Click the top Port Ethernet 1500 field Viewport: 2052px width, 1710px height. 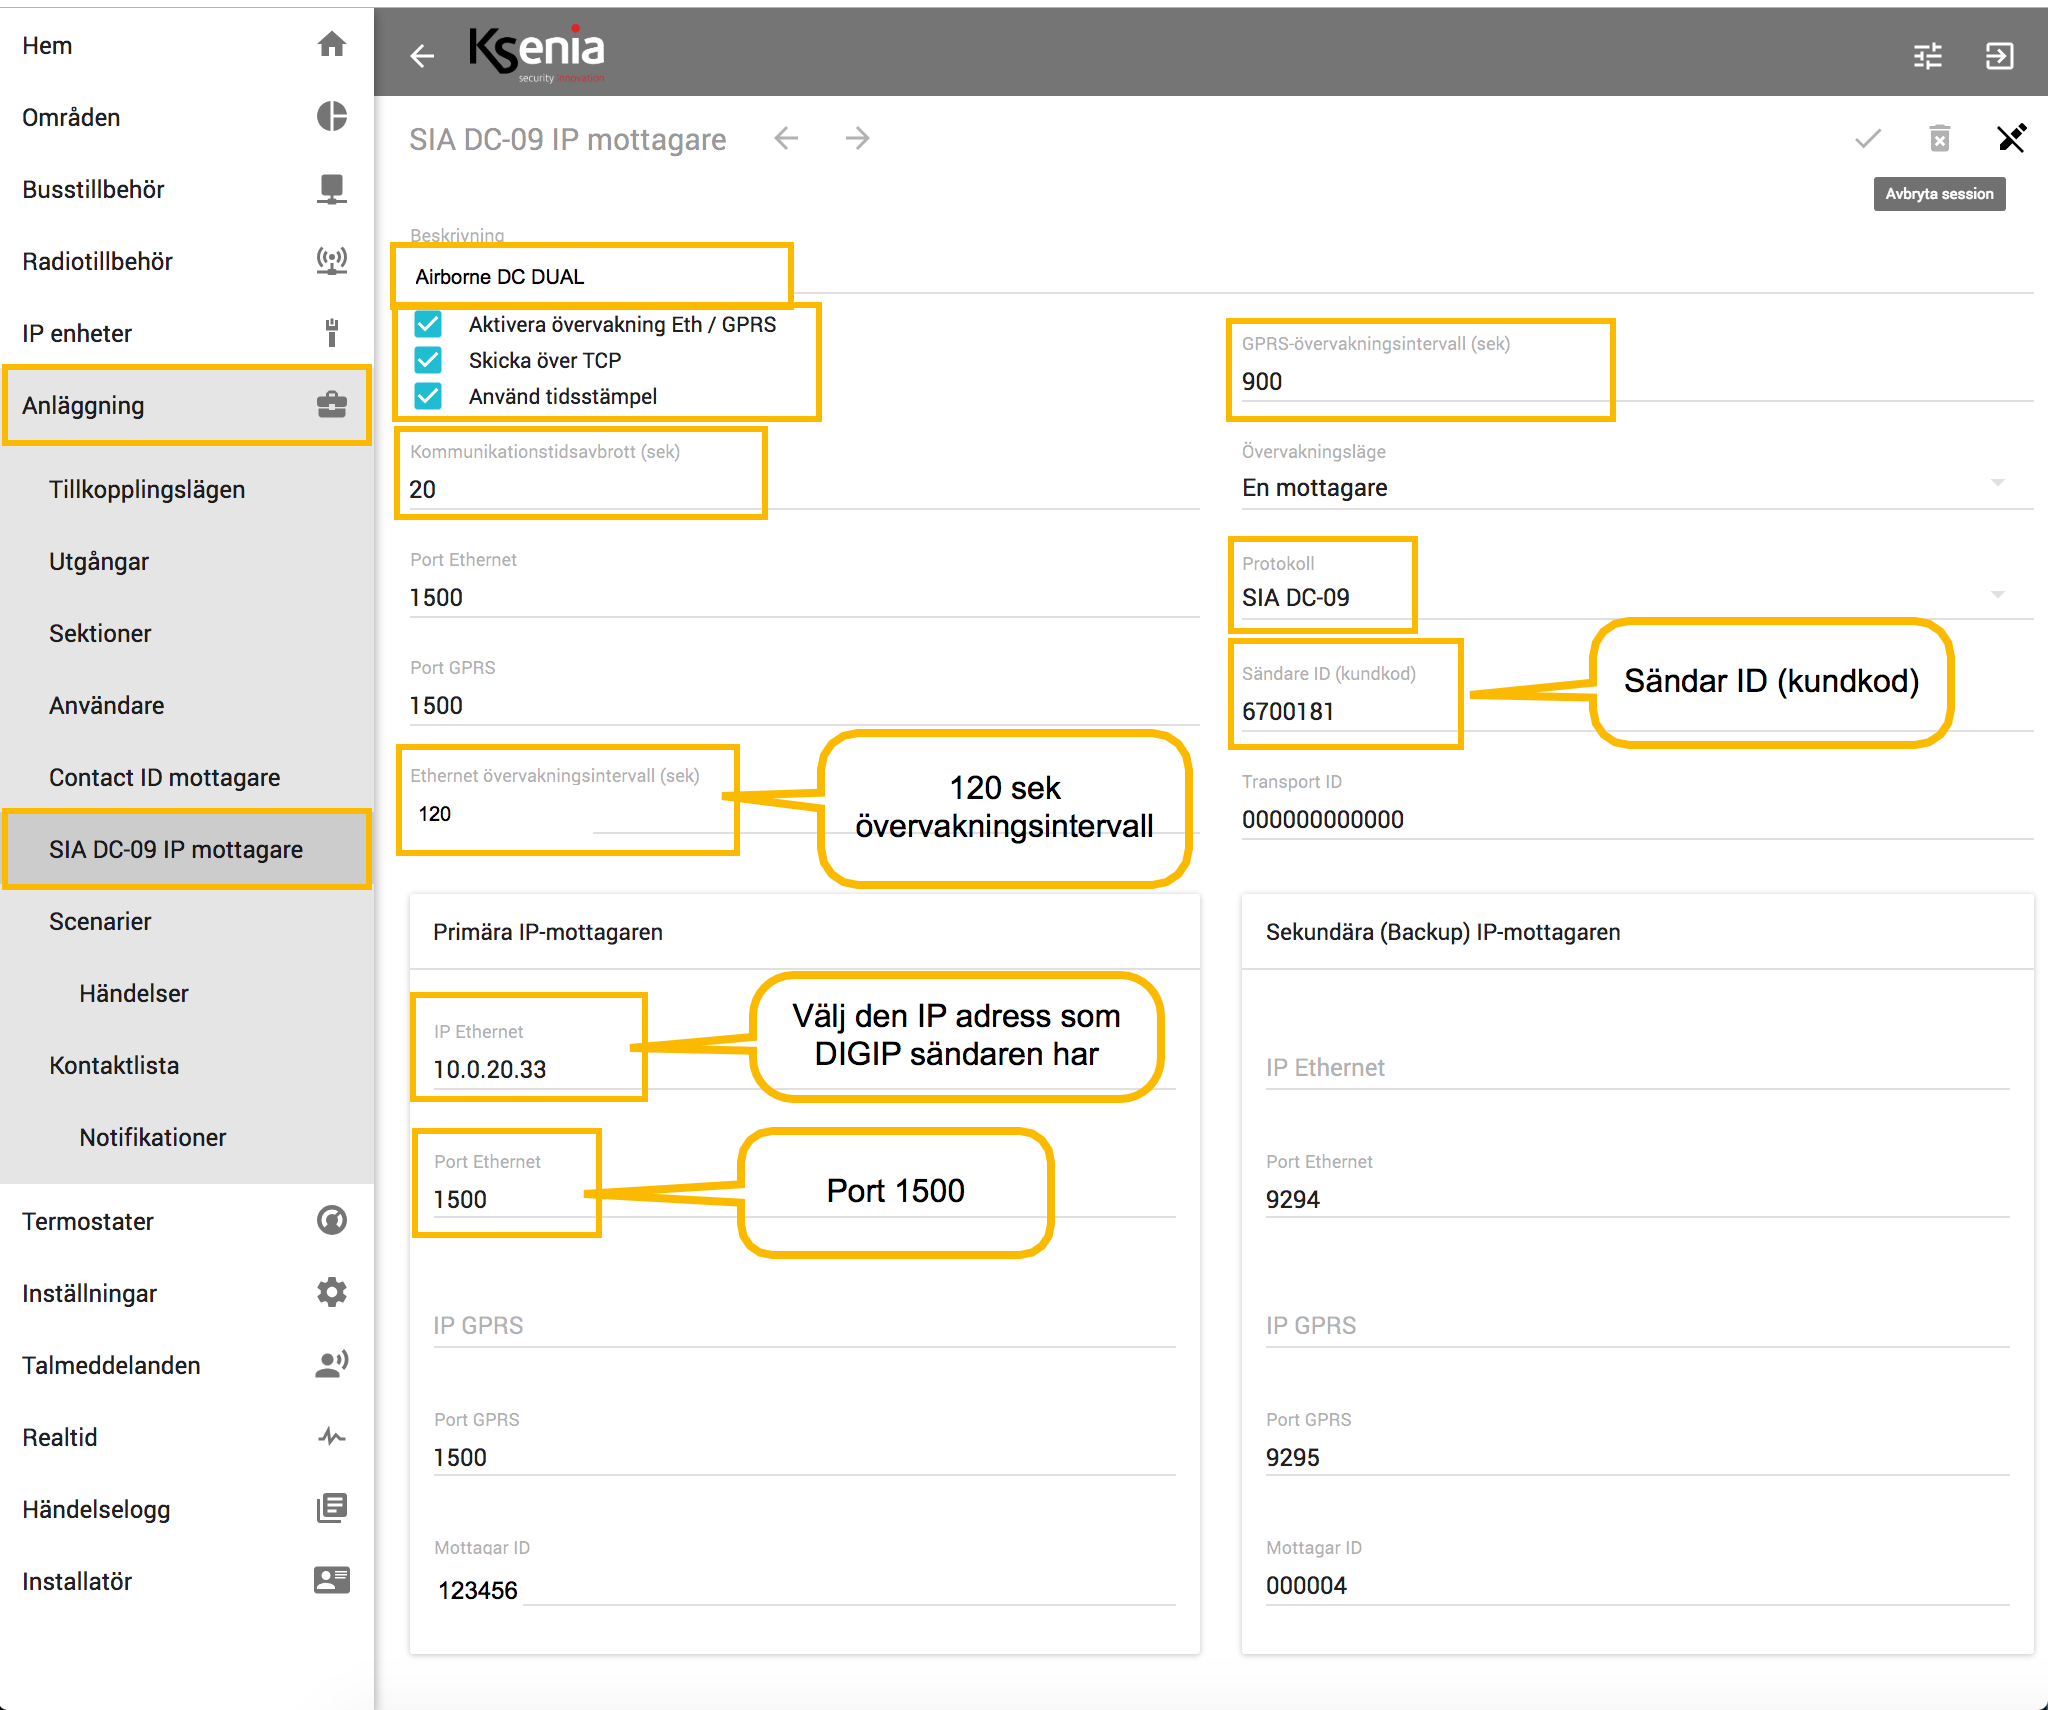point(805,597)
